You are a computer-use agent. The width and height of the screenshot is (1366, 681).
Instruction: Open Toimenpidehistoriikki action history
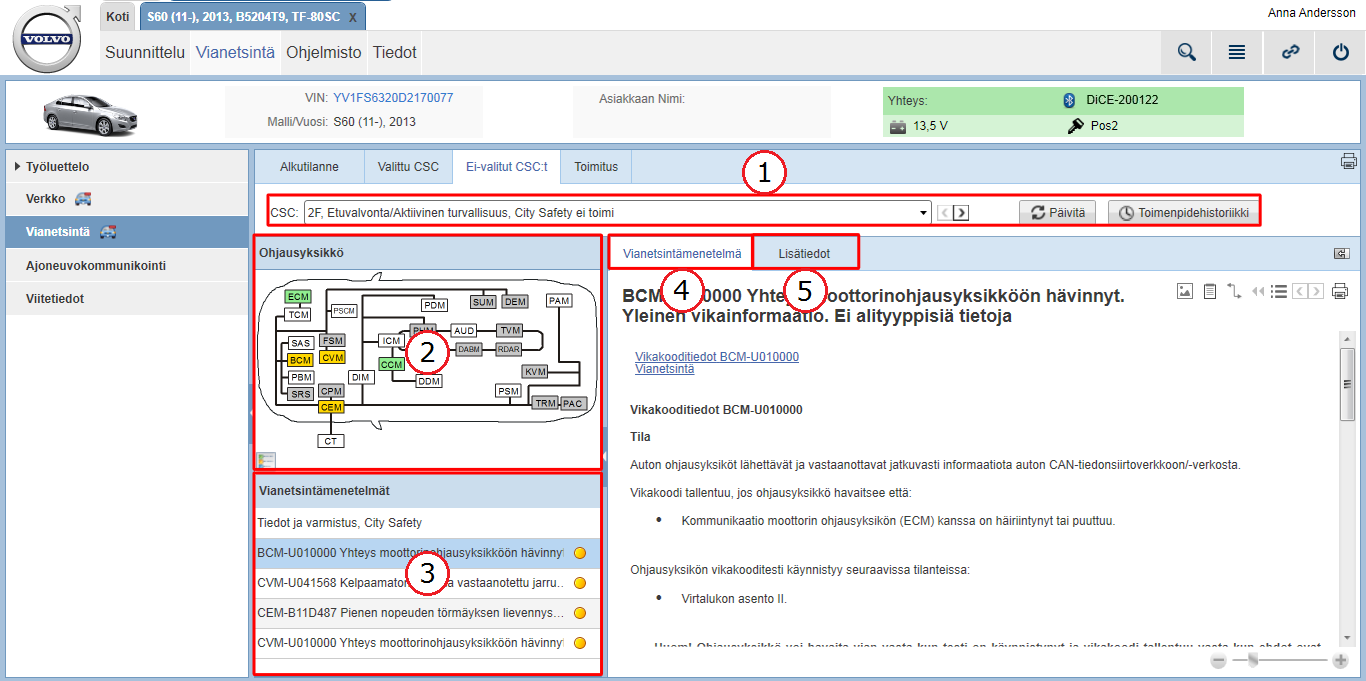(1183, 212)
